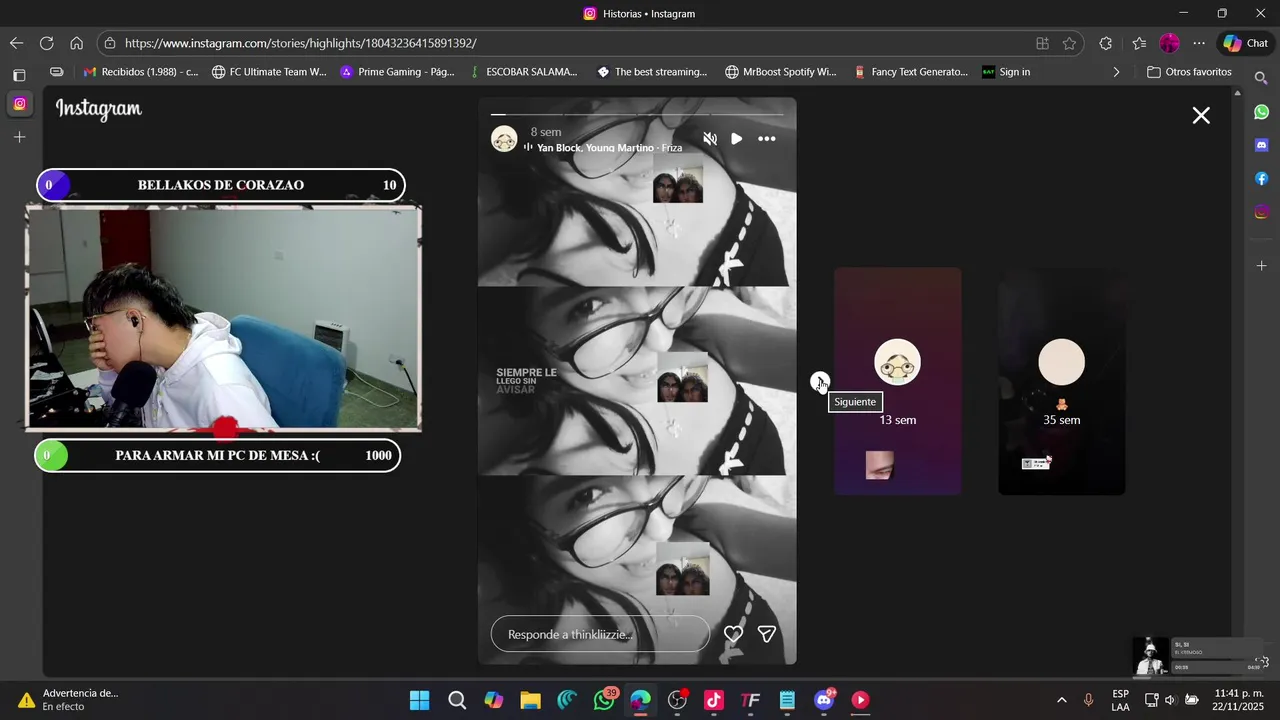The width and height of the screenshot is (1280, 720).
Task: Open TikTok from the taskbar
Action: pyautogui.click(x=714, y=700)
